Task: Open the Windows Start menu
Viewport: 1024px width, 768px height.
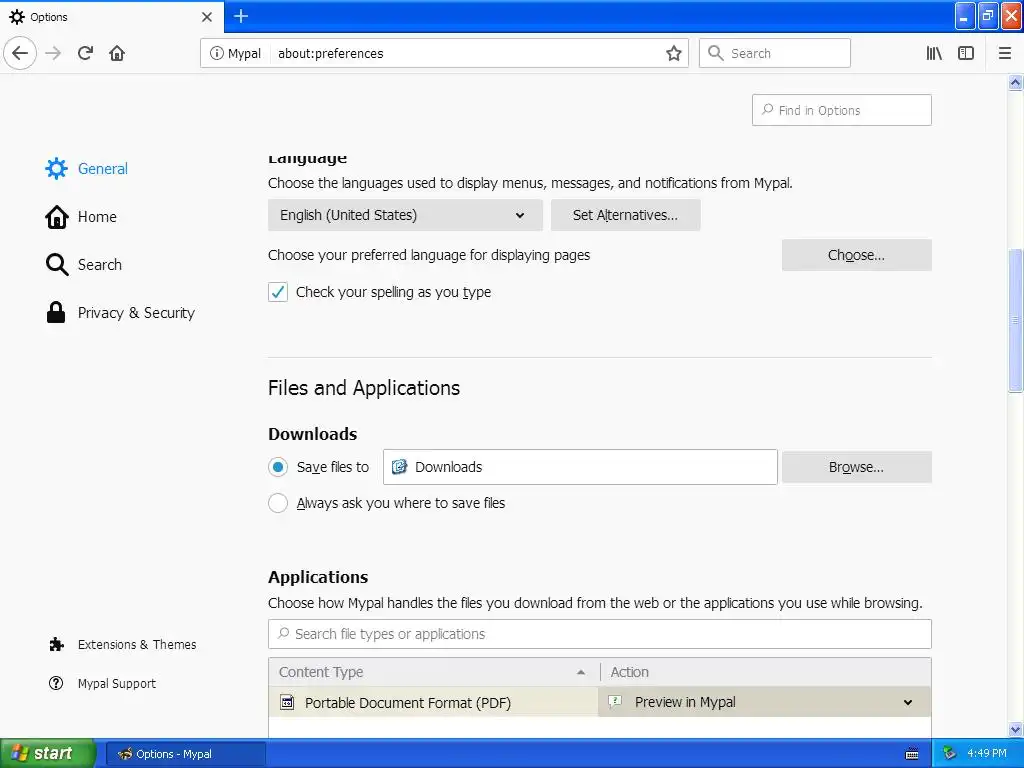Action: pos(47,753)
